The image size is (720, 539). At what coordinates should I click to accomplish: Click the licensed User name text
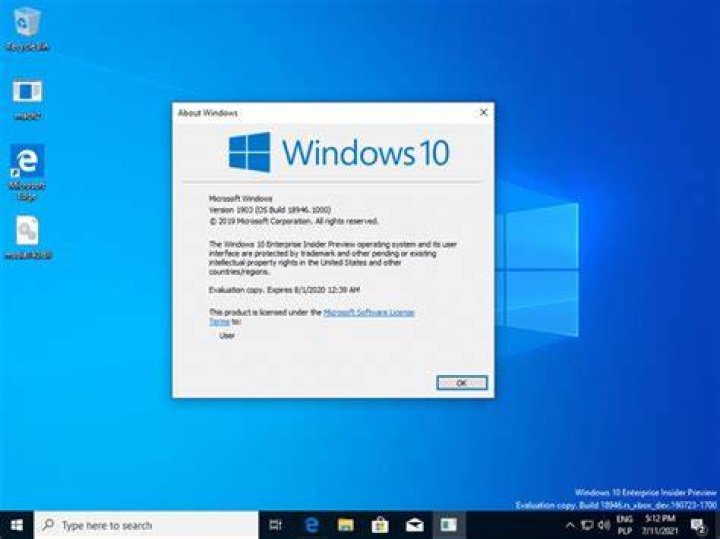click(227, 335)
